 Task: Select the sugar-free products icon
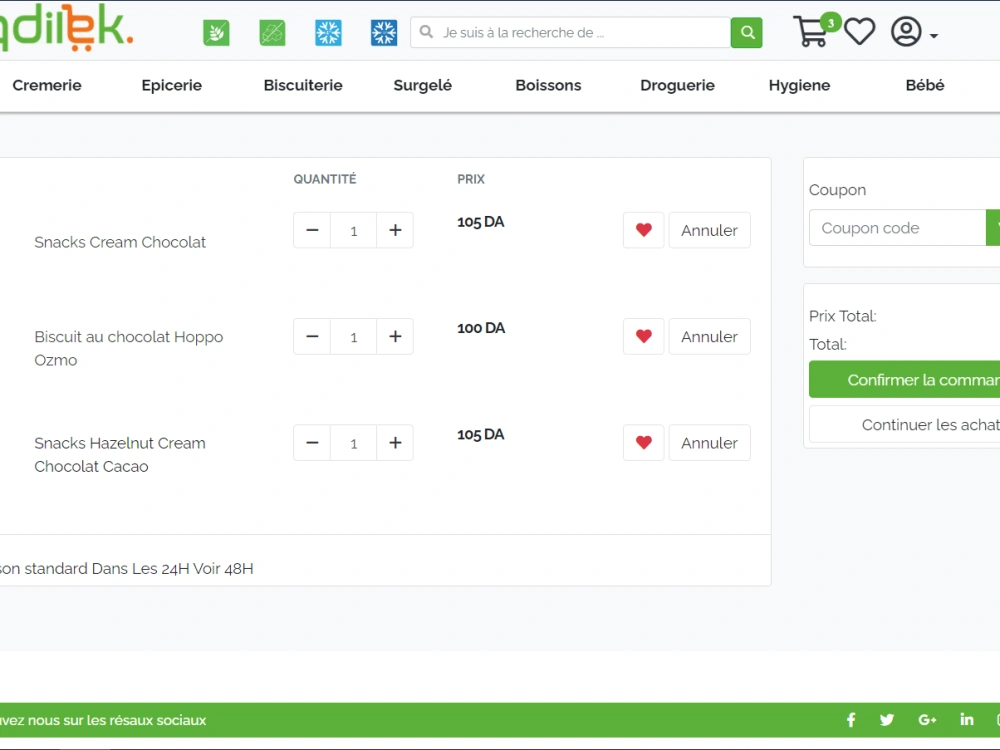tap(271, 32)
